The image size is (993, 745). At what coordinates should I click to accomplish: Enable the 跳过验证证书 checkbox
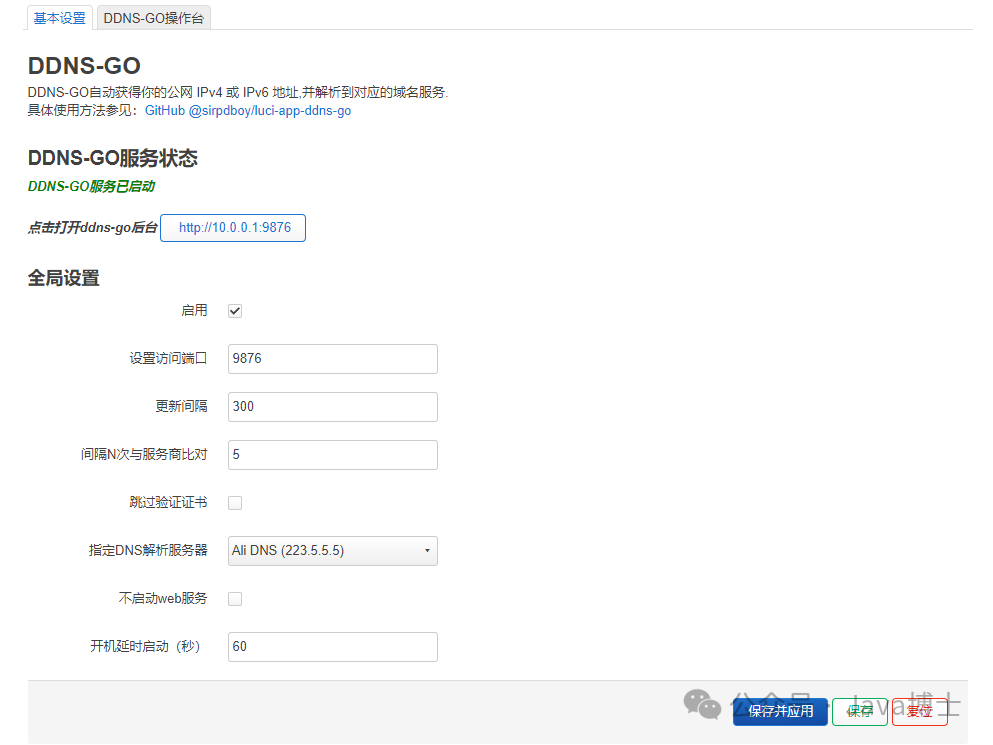235,503
